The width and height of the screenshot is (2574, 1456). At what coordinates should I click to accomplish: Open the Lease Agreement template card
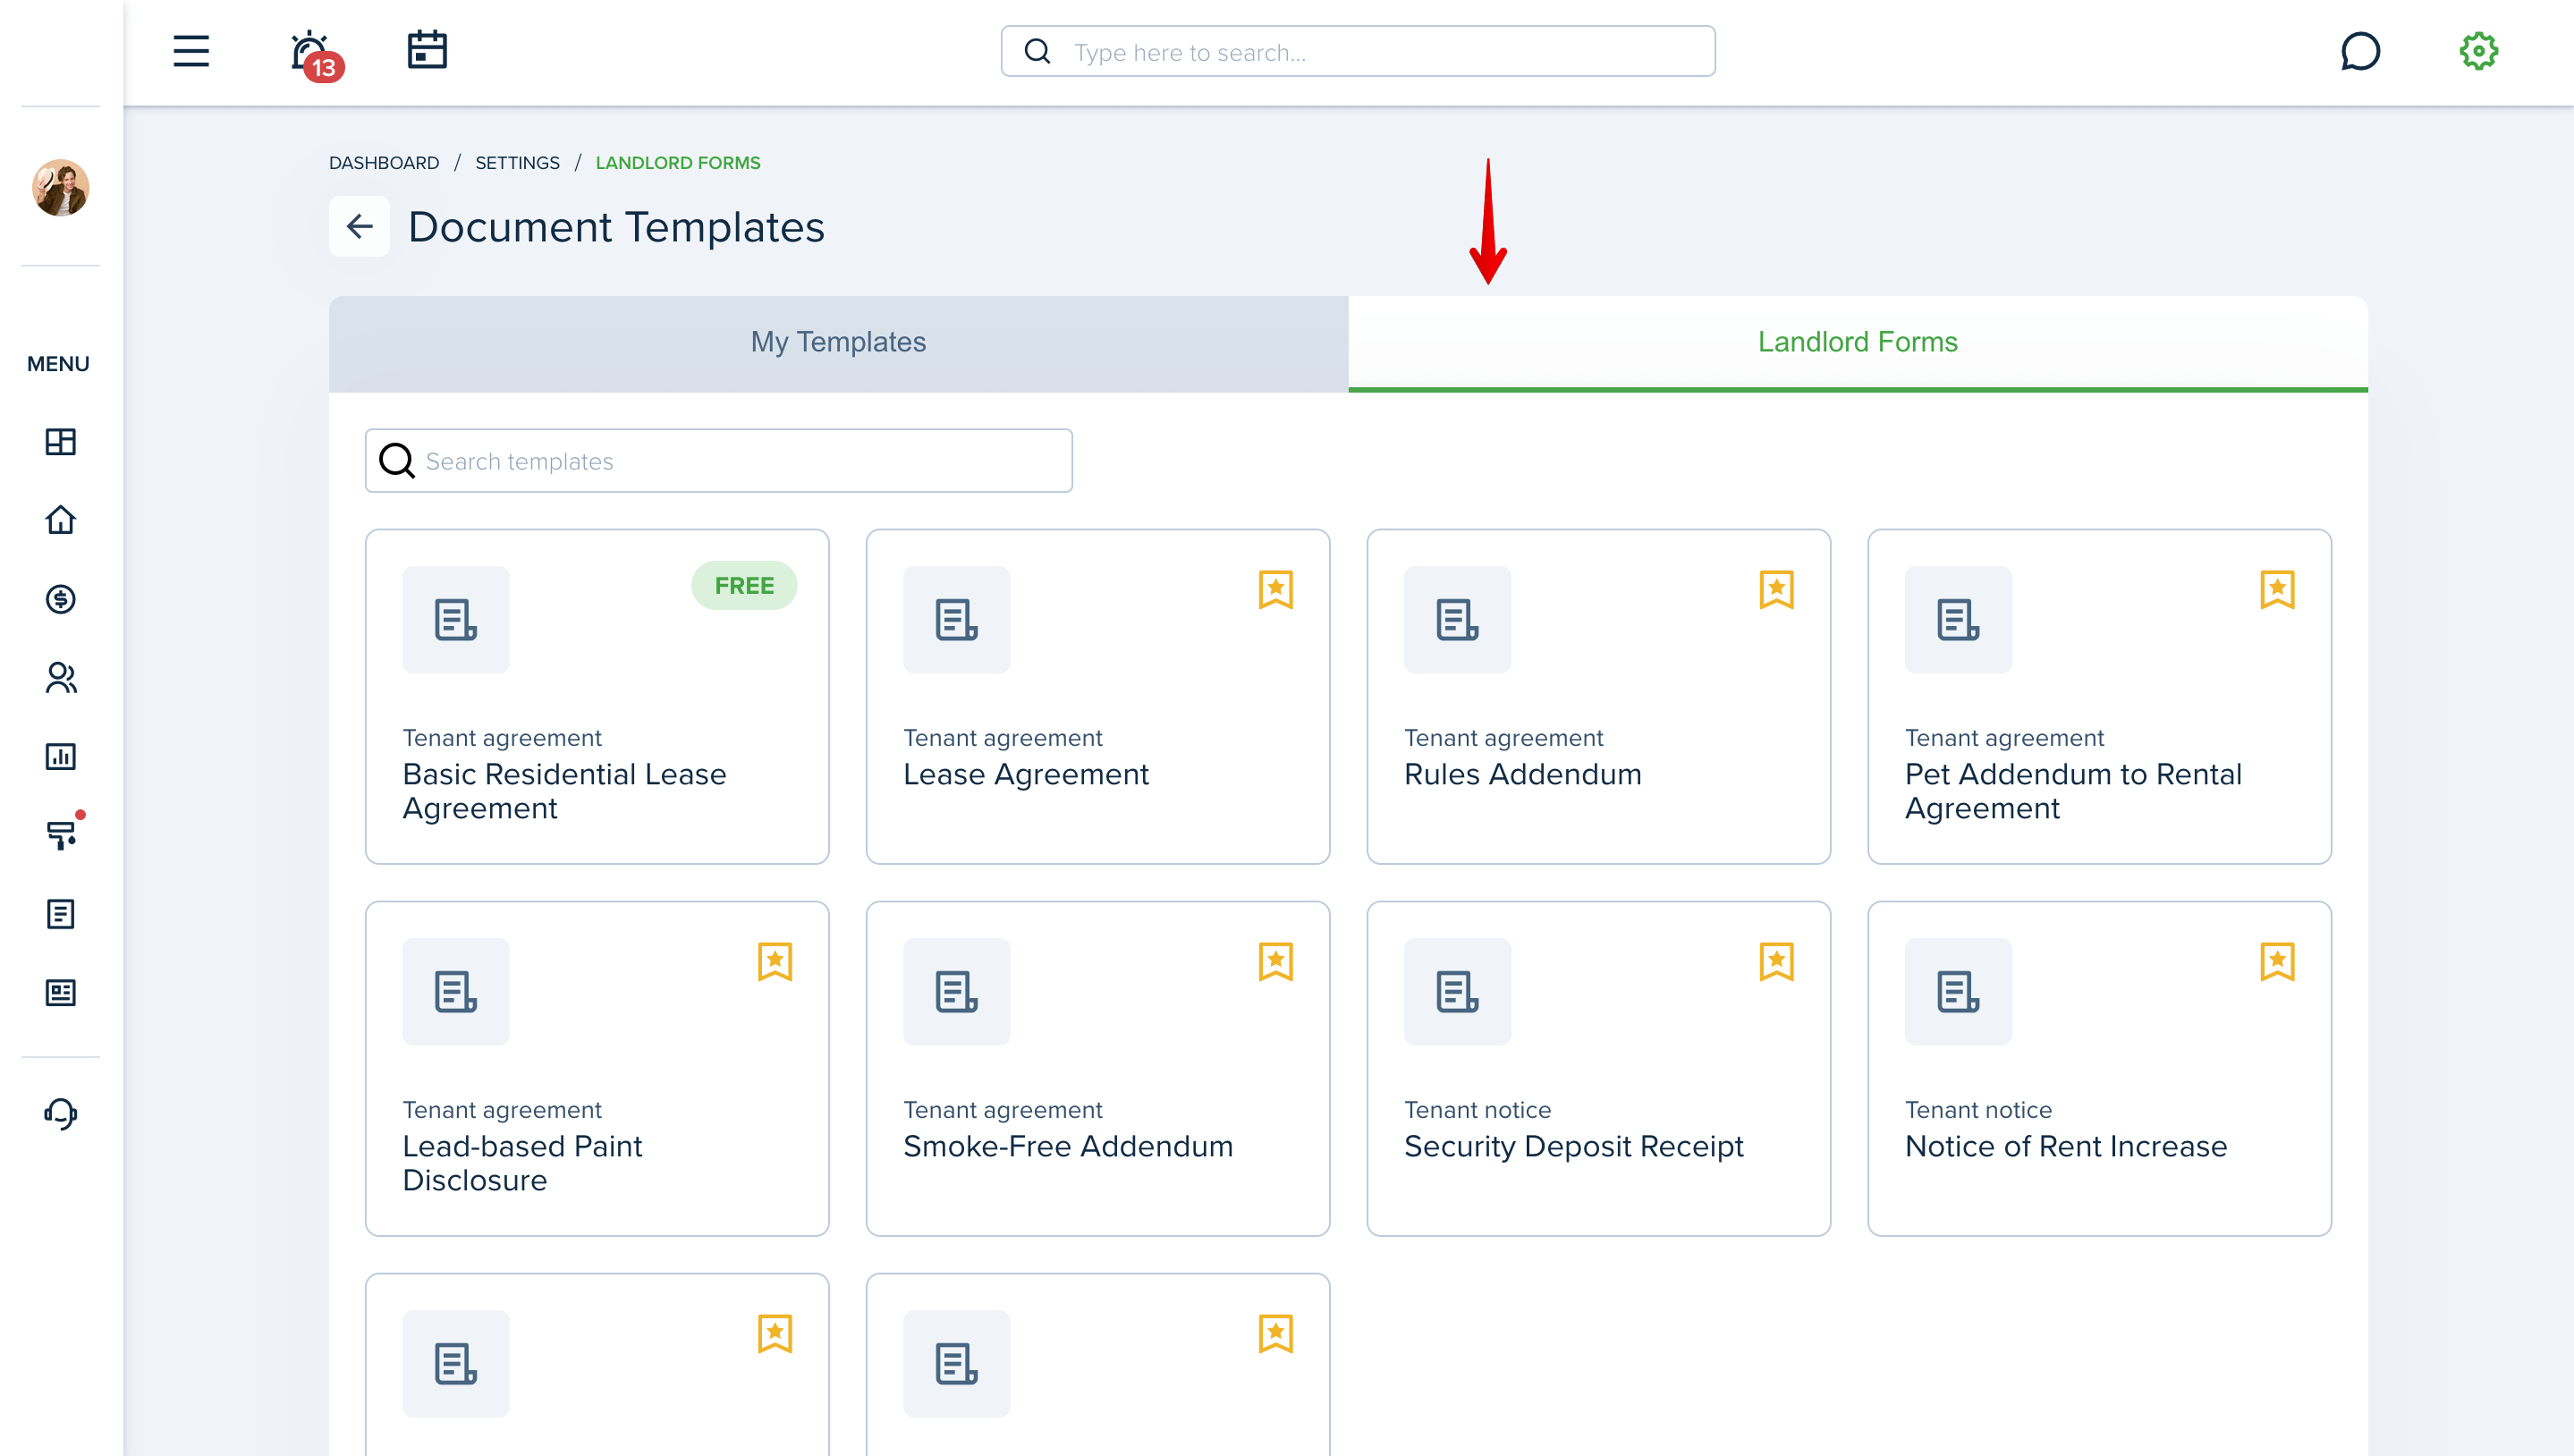point(1098,697)
